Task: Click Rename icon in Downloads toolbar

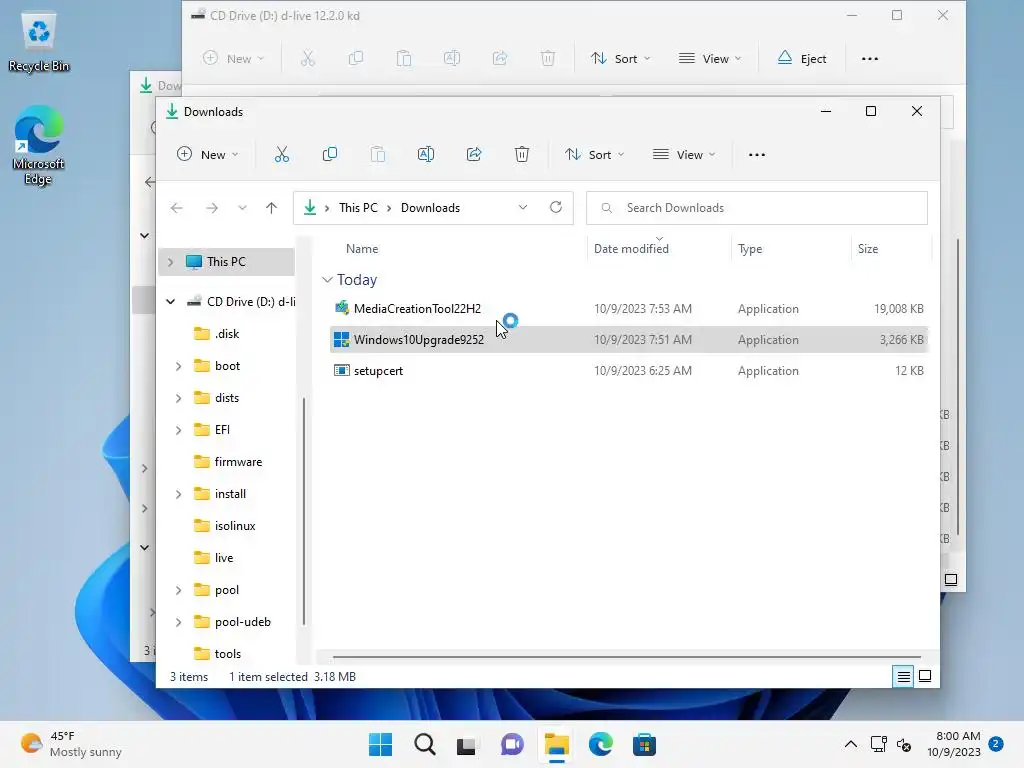Action: coord(426,155)
